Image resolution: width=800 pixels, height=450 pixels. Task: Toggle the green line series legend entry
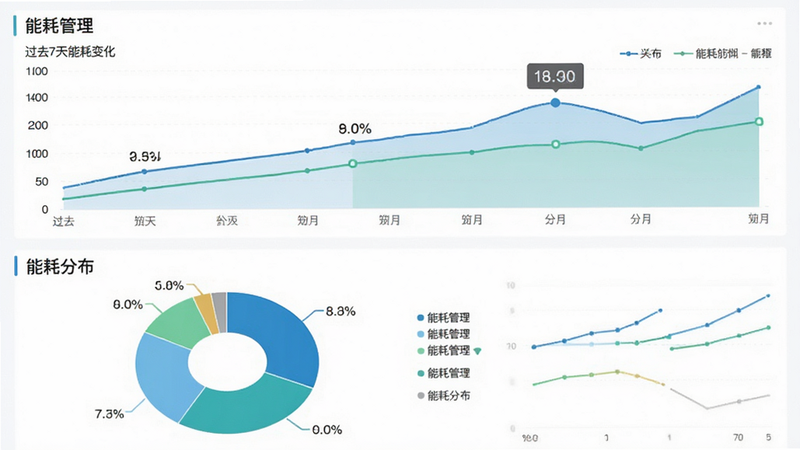click(723, 54)
